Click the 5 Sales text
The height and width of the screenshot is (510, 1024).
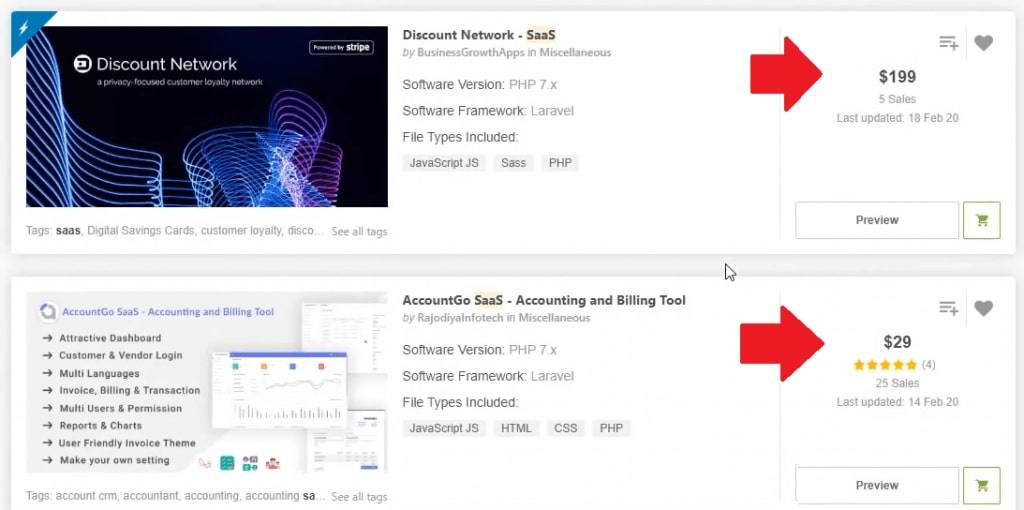tap(897, 99)
